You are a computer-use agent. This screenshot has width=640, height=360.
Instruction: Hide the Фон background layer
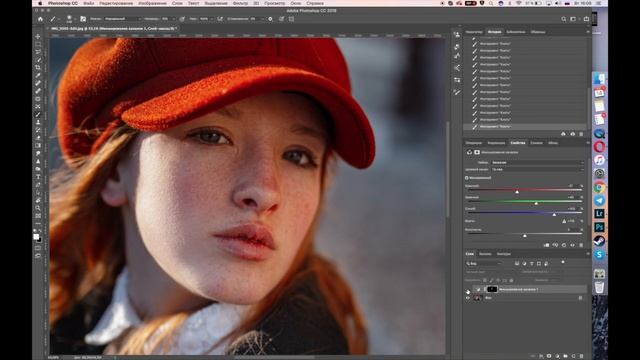tap(468, 298)
